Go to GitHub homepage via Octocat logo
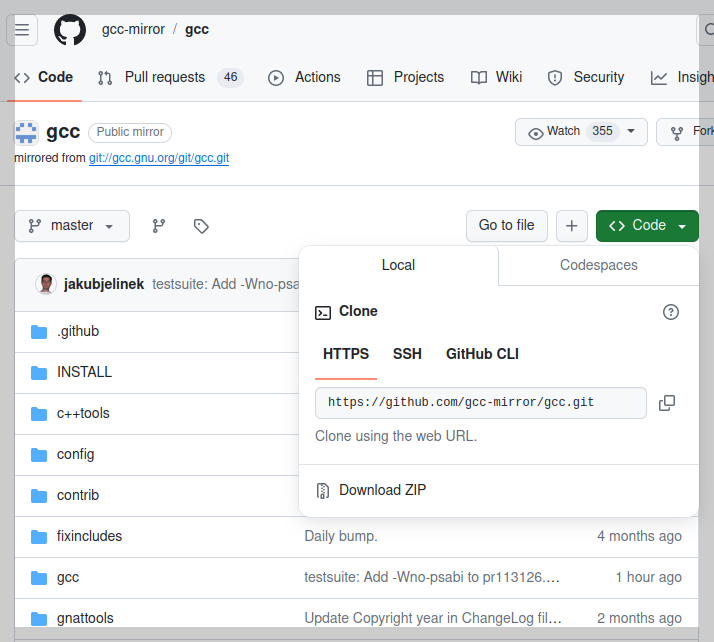This screenshot has height=642, width=714. (x=70, y=30)
